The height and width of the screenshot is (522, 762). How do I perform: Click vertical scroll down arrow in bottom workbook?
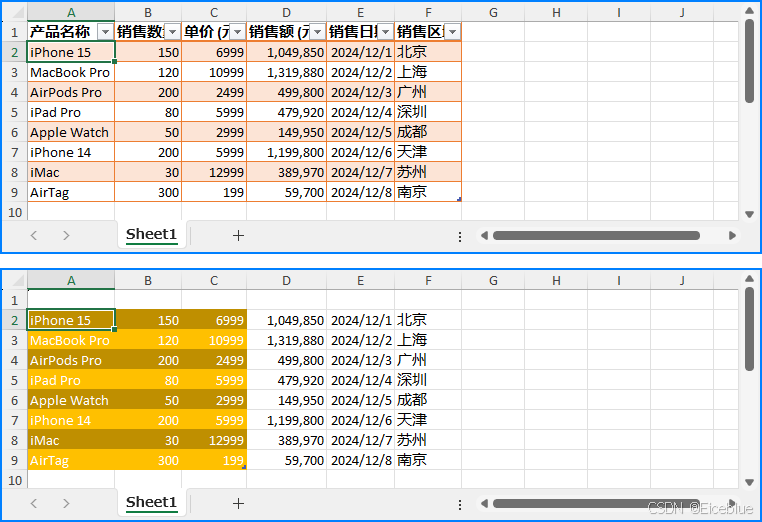[x=749, y=482]
